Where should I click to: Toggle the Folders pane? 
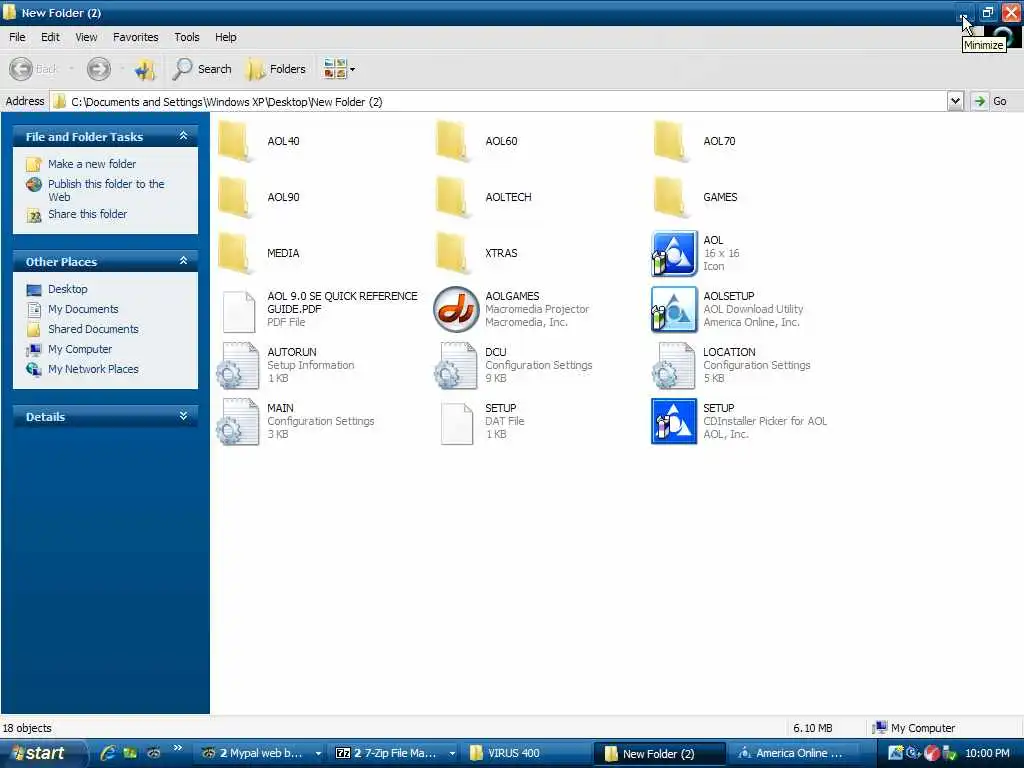(x=276, y=69)
